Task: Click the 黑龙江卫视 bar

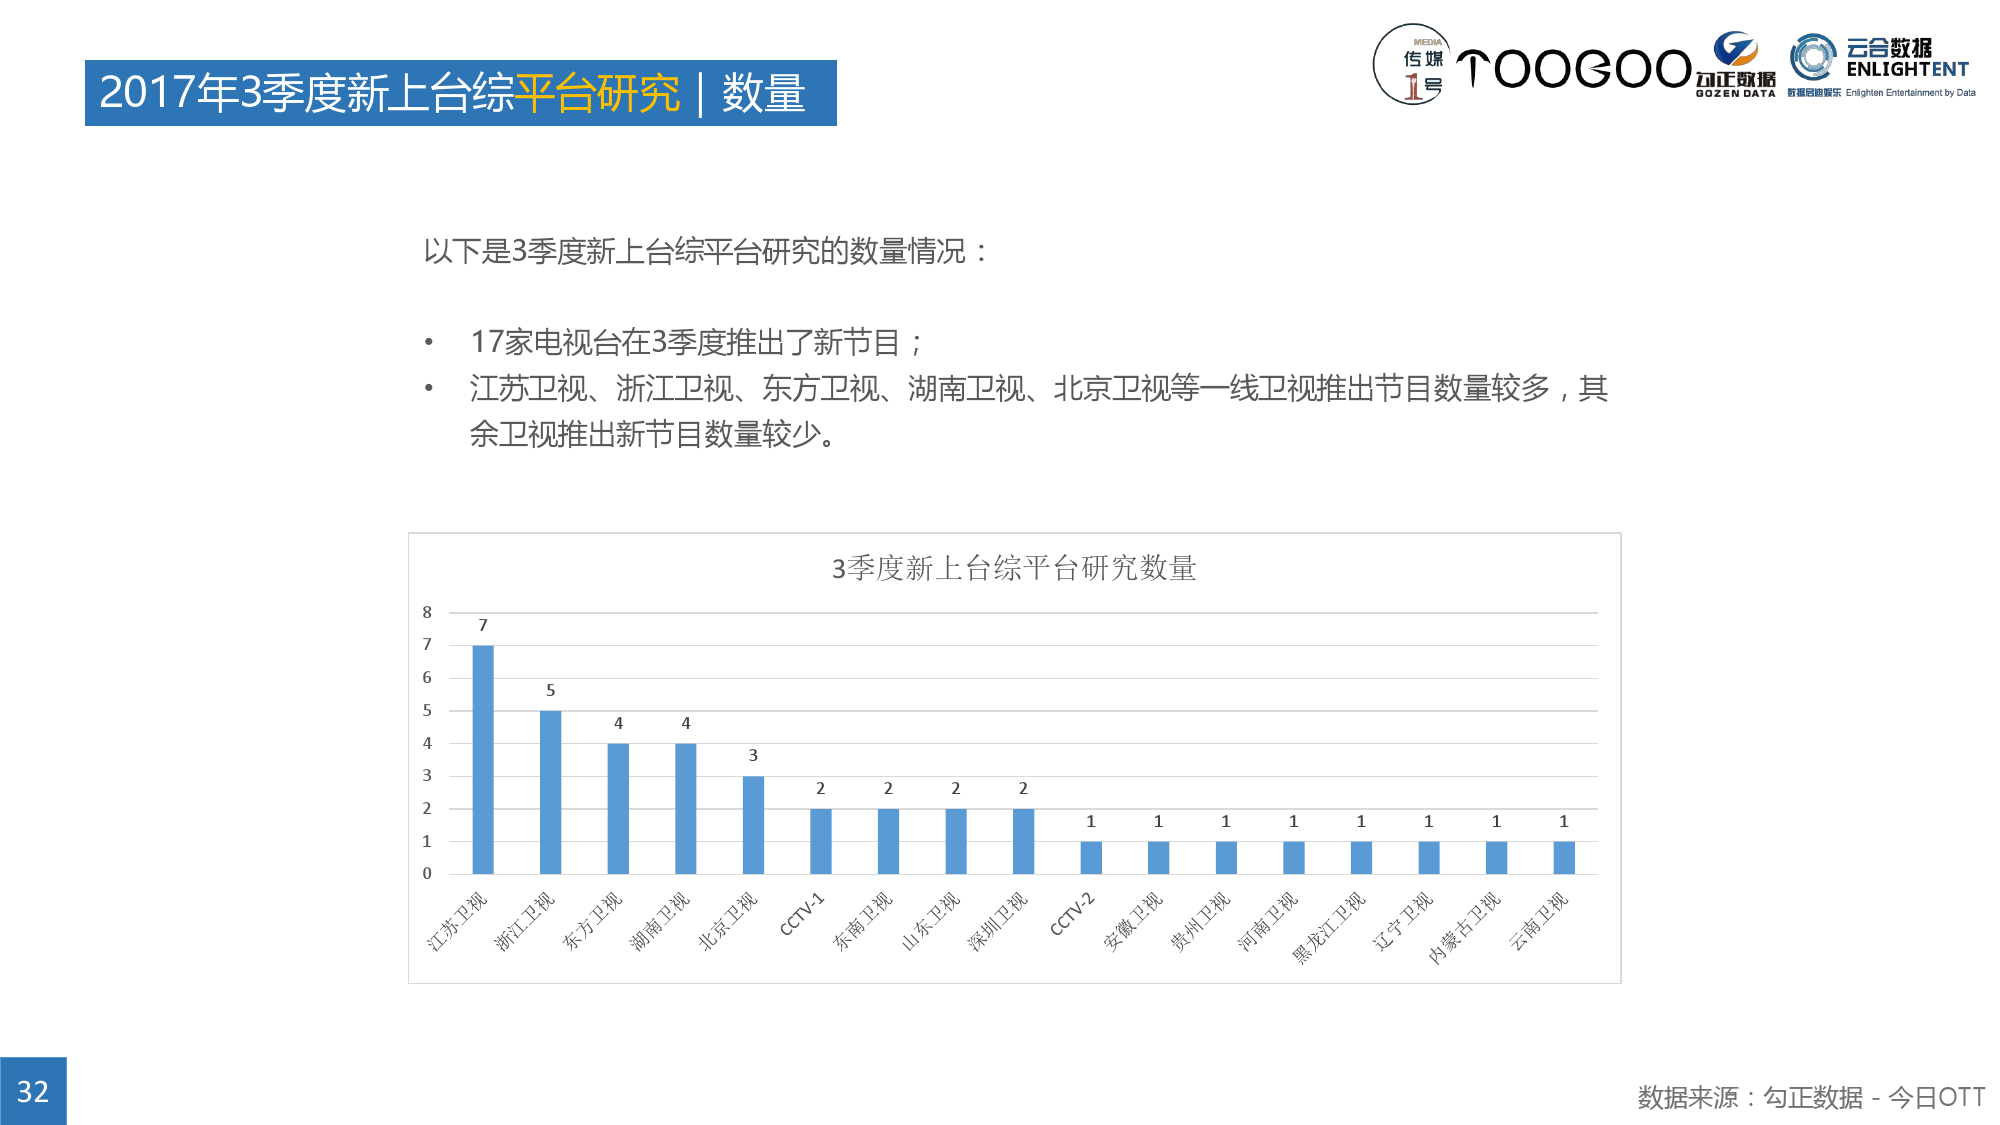Action: pyautogui.click(x=1361, y=857)
